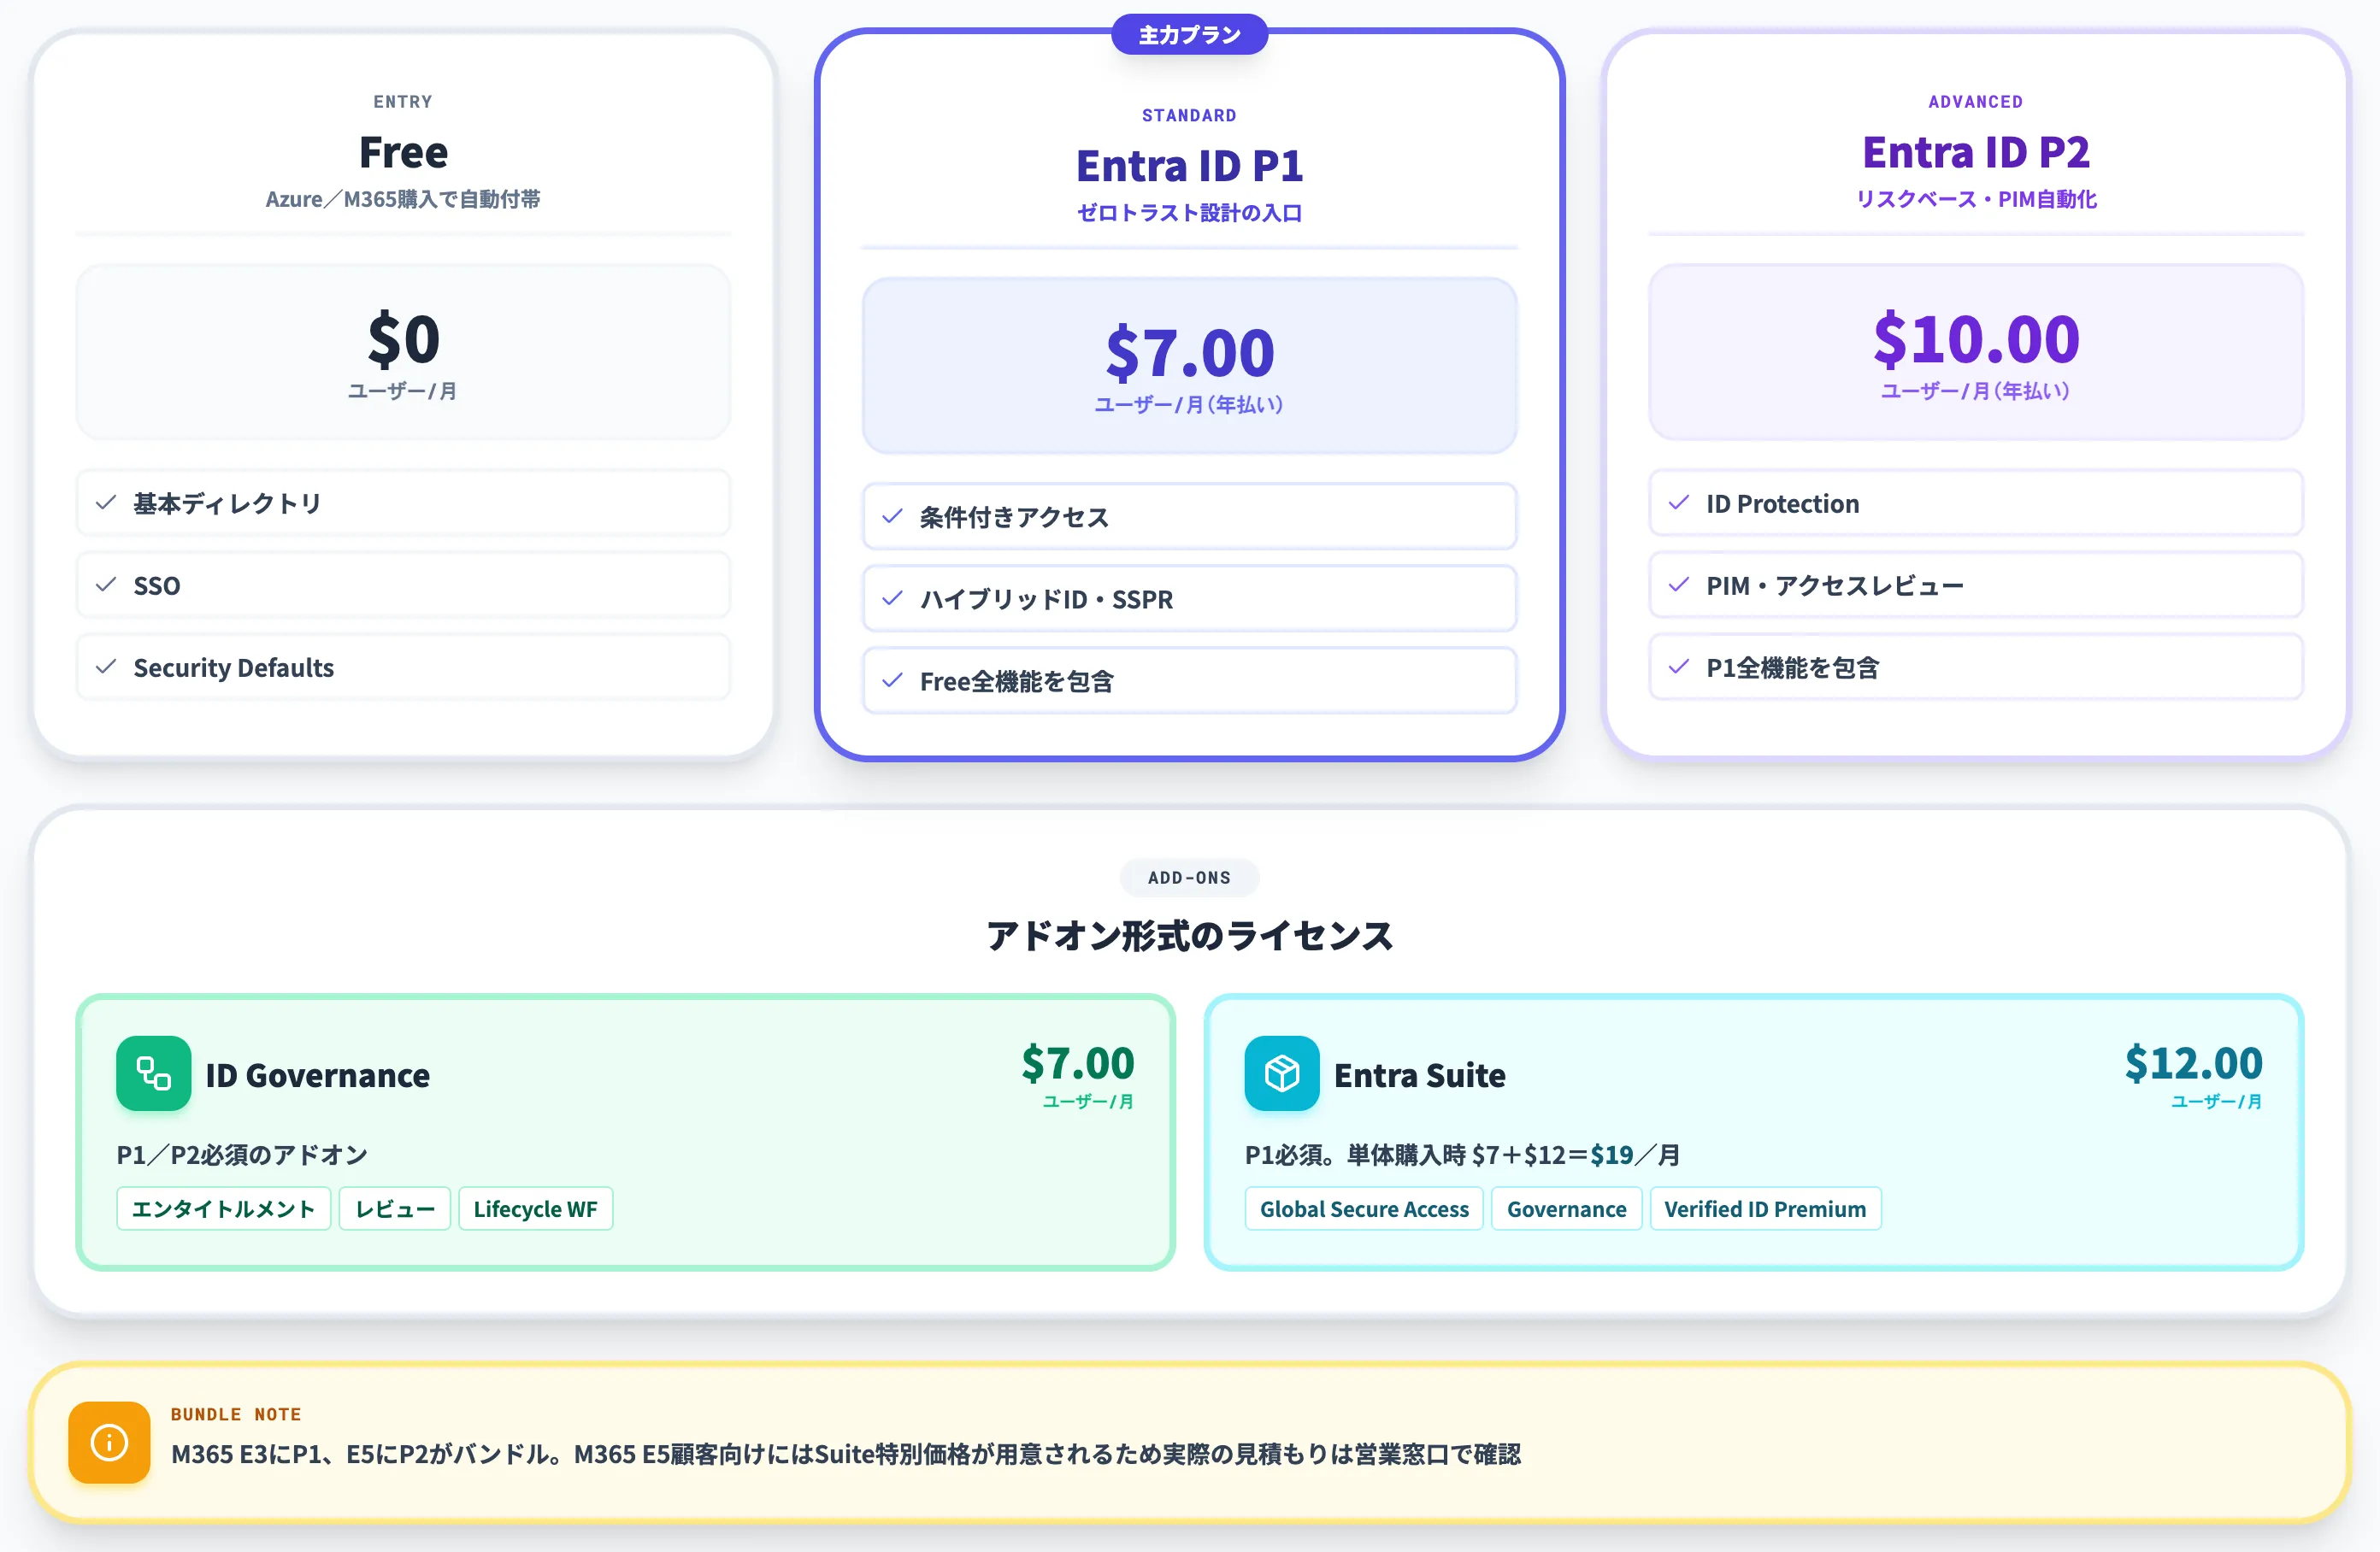
Task: Click the ID Governance $7.00 price
Action: (x=1077, y=1062)
